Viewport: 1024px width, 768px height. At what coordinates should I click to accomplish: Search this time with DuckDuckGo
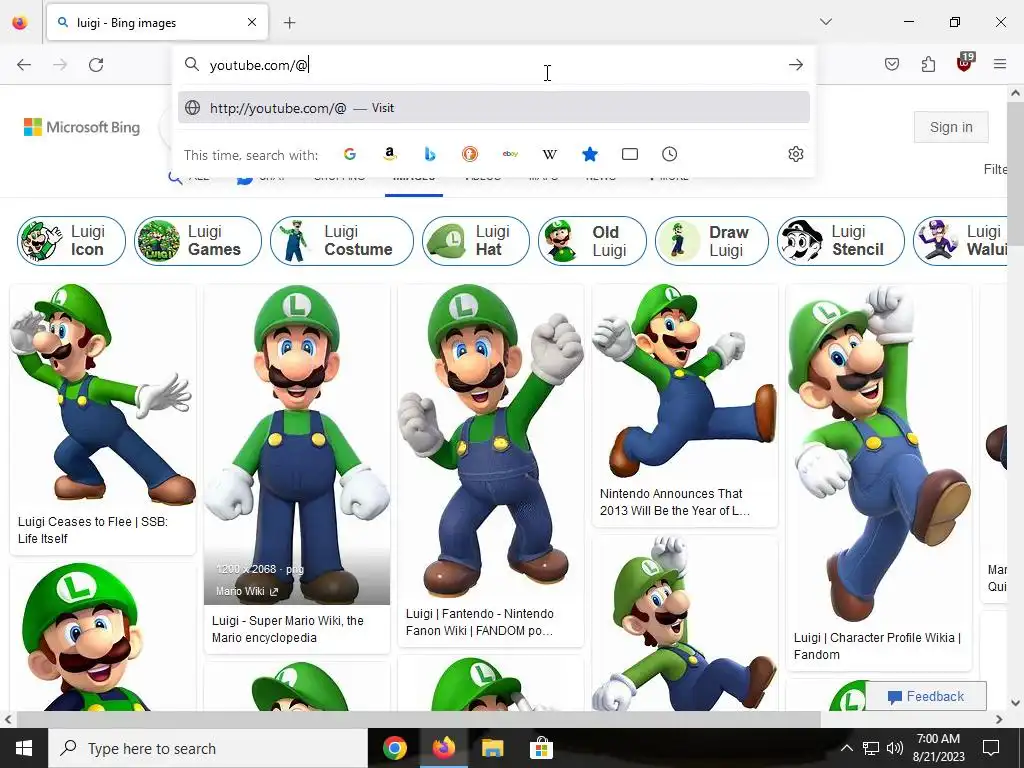pos(470,154)
